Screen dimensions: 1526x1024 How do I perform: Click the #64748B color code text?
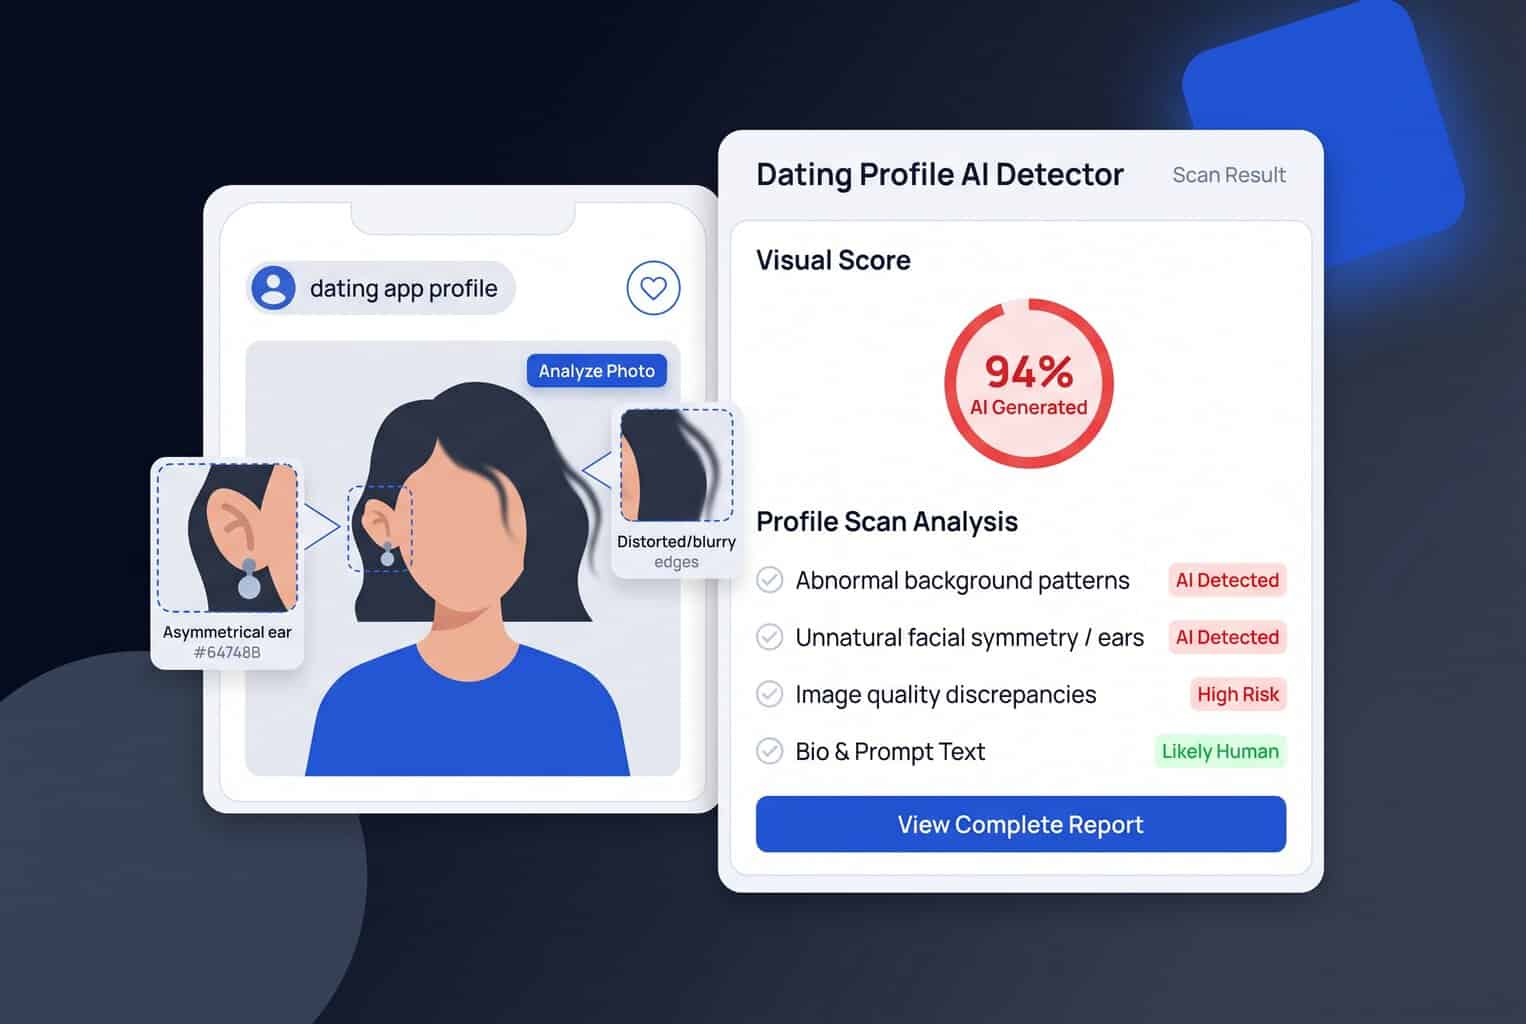click(x=227, y=652)
